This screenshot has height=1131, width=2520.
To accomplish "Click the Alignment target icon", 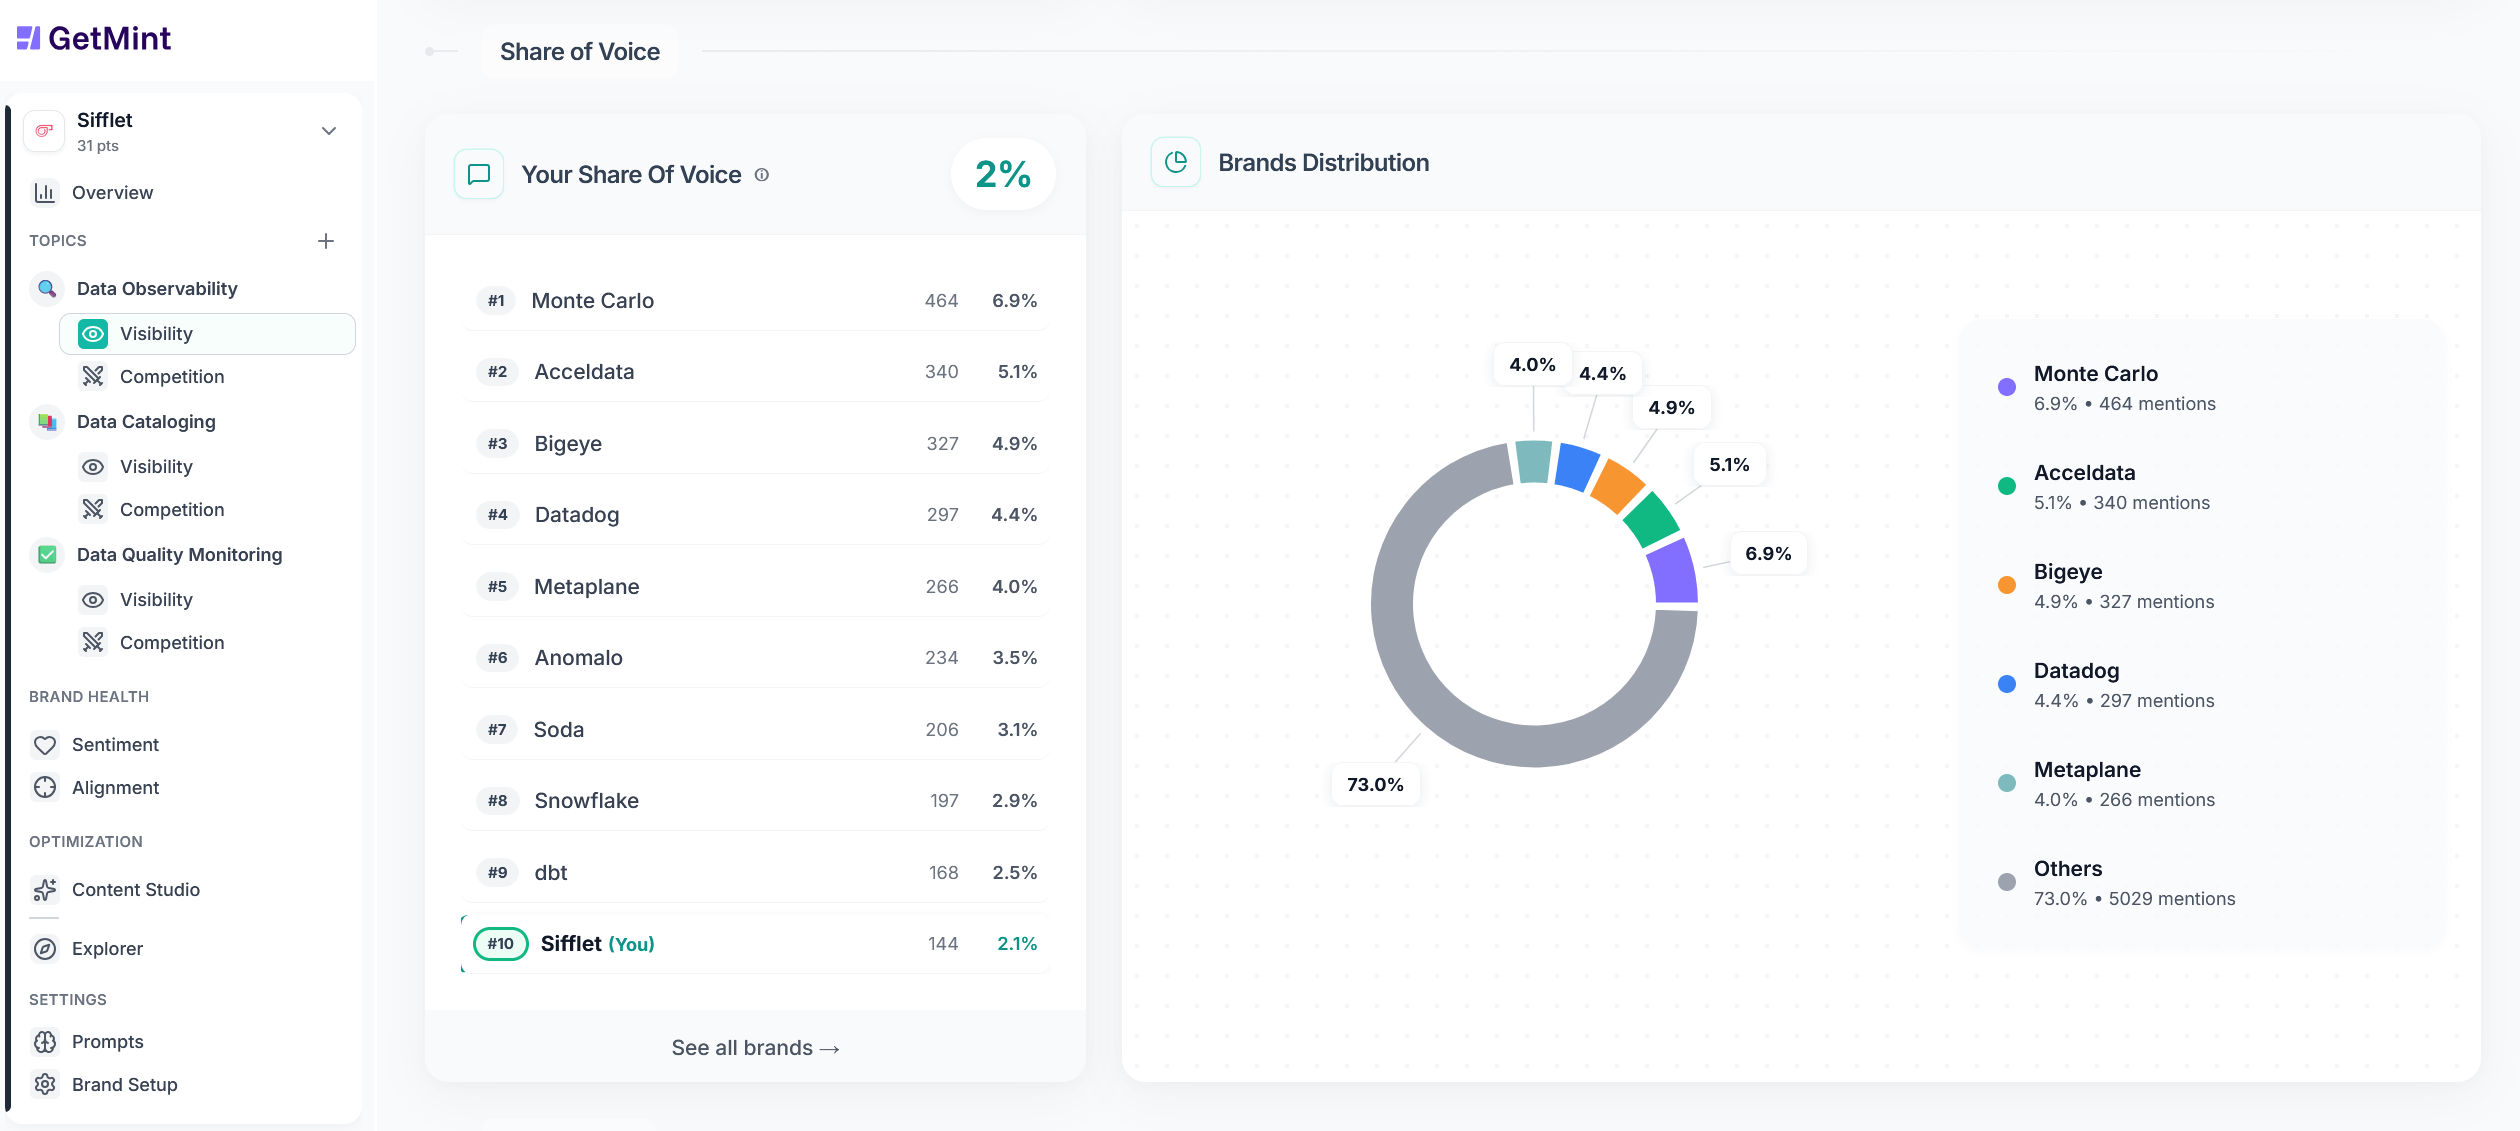I will tap(45, 788).
